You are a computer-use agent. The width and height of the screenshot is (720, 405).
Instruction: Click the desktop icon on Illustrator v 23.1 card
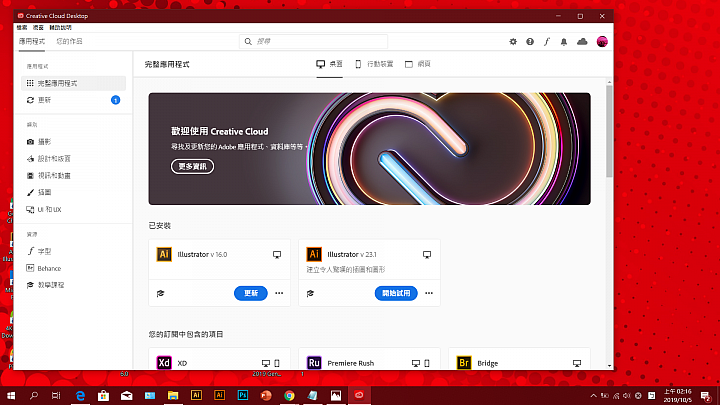[427, 254]
